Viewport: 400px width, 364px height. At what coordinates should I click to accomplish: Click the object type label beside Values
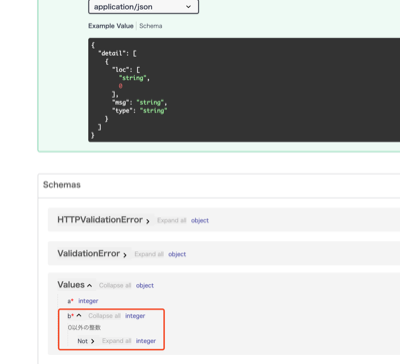(145, 286)
